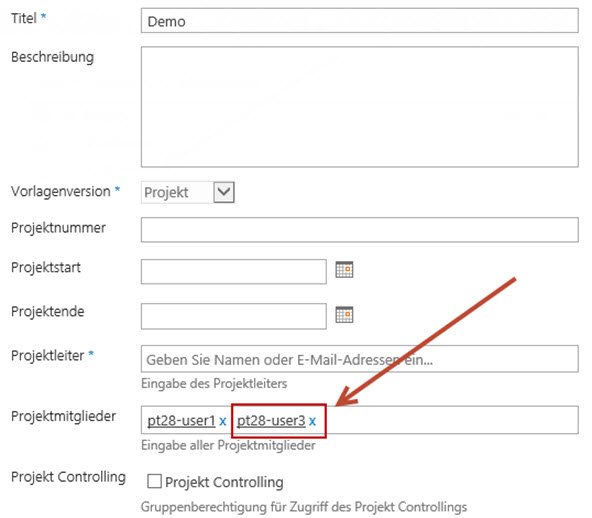The width and height of the screenshot is (592, 518).
Task: Click inside the Beschreibung text area
Action: pos(359,107)
